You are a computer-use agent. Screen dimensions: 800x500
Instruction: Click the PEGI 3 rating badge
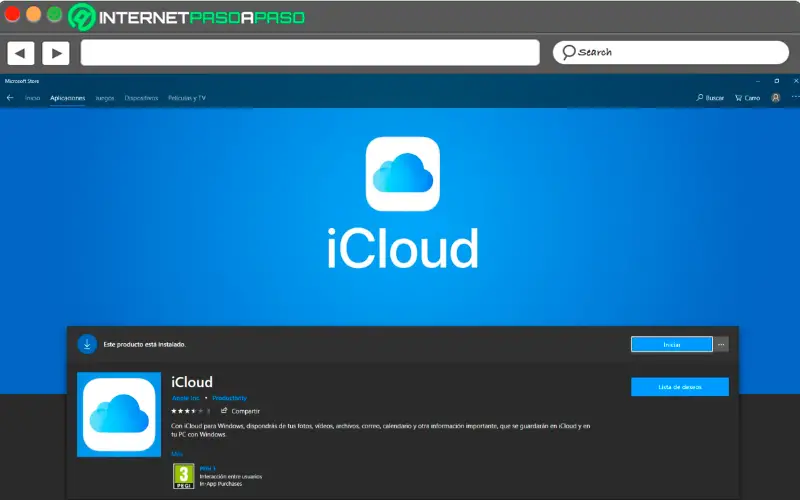coord(184,476)
